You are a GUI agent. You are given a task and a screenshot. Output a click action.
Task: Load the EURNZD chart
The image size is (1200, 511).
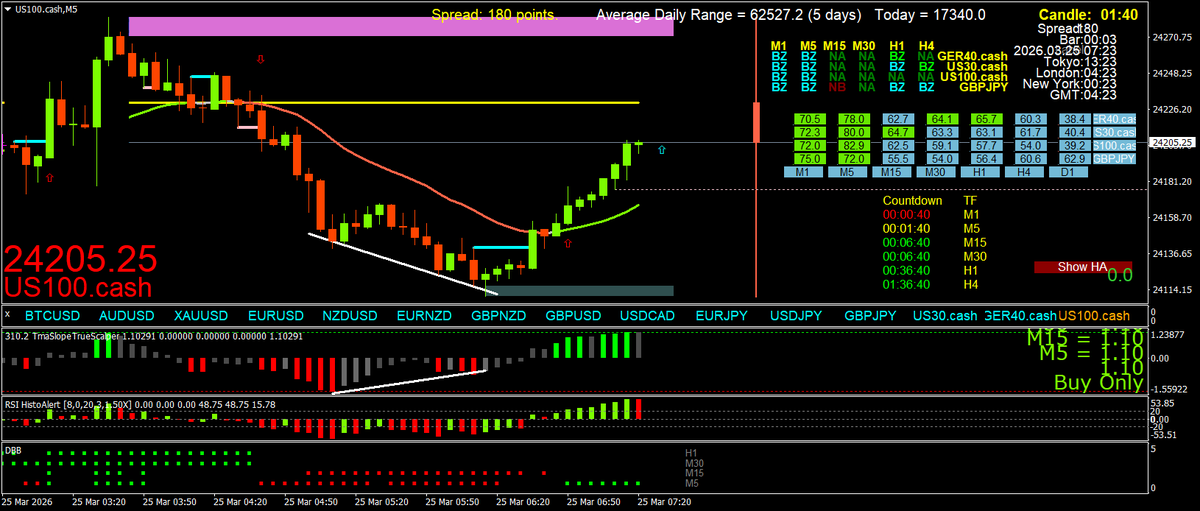coord(424,316)
